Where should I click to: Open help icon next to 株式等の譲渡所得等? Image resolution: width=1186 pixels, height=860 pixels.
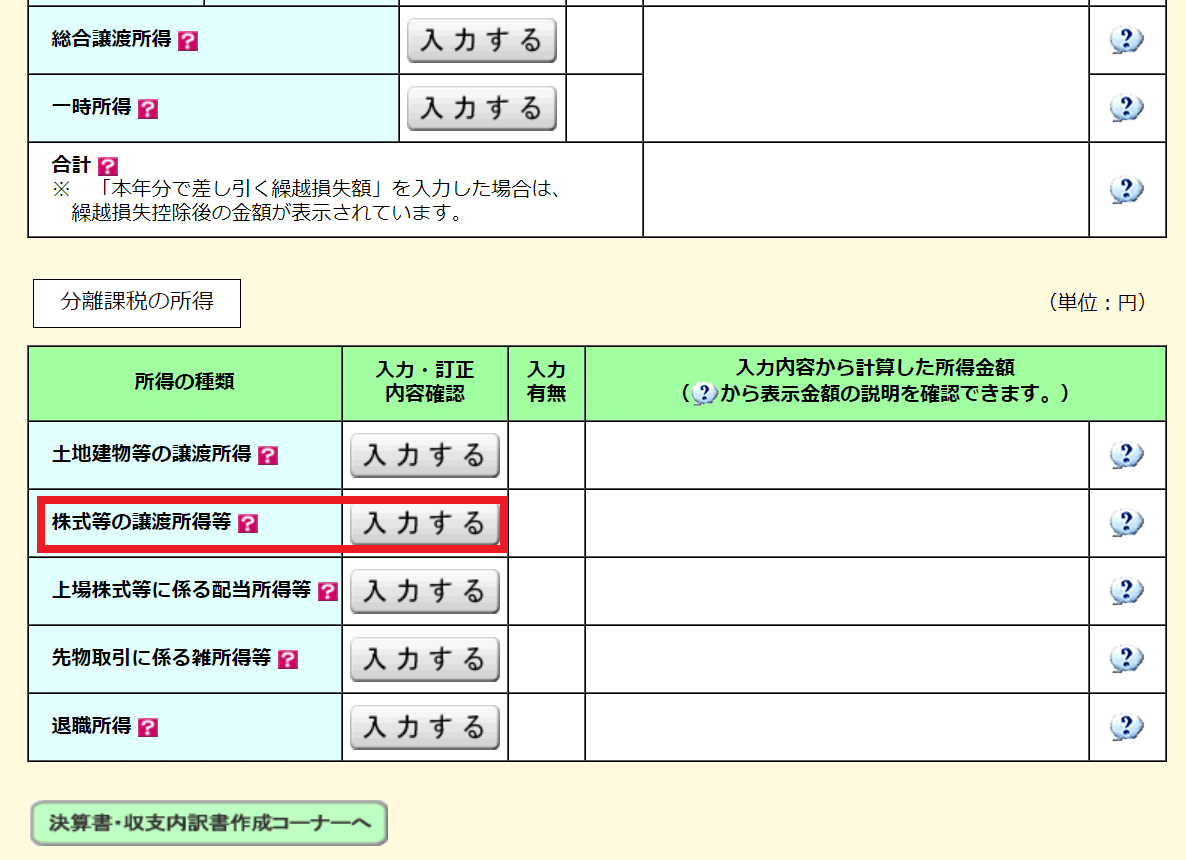point(247,522)
